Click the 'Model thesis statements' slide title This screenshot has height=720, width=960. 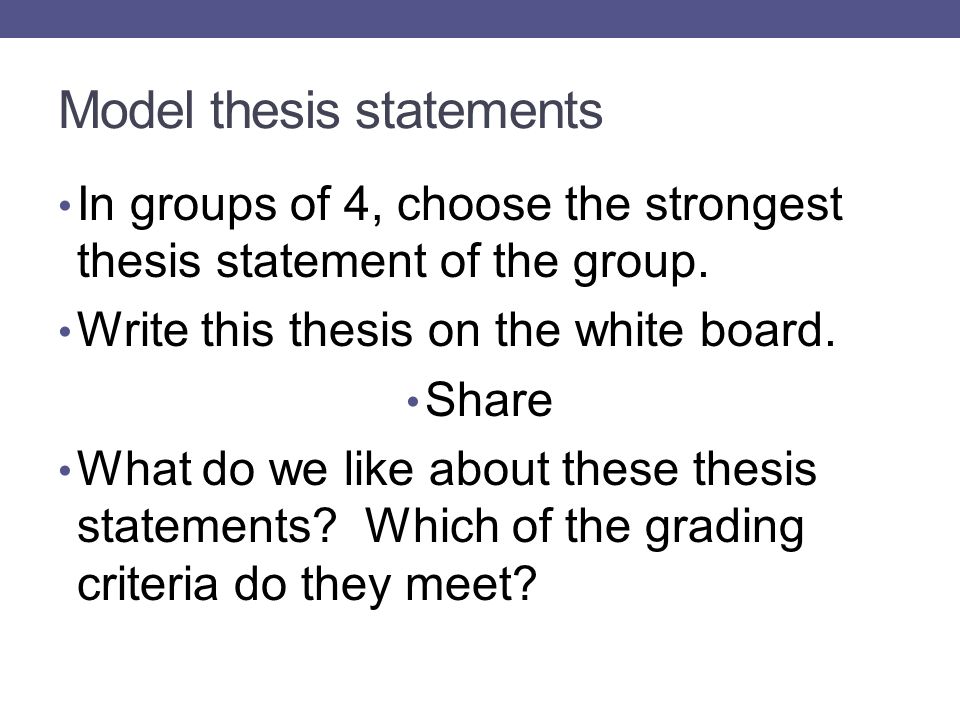pyautogui.click(x=331, y=111)
